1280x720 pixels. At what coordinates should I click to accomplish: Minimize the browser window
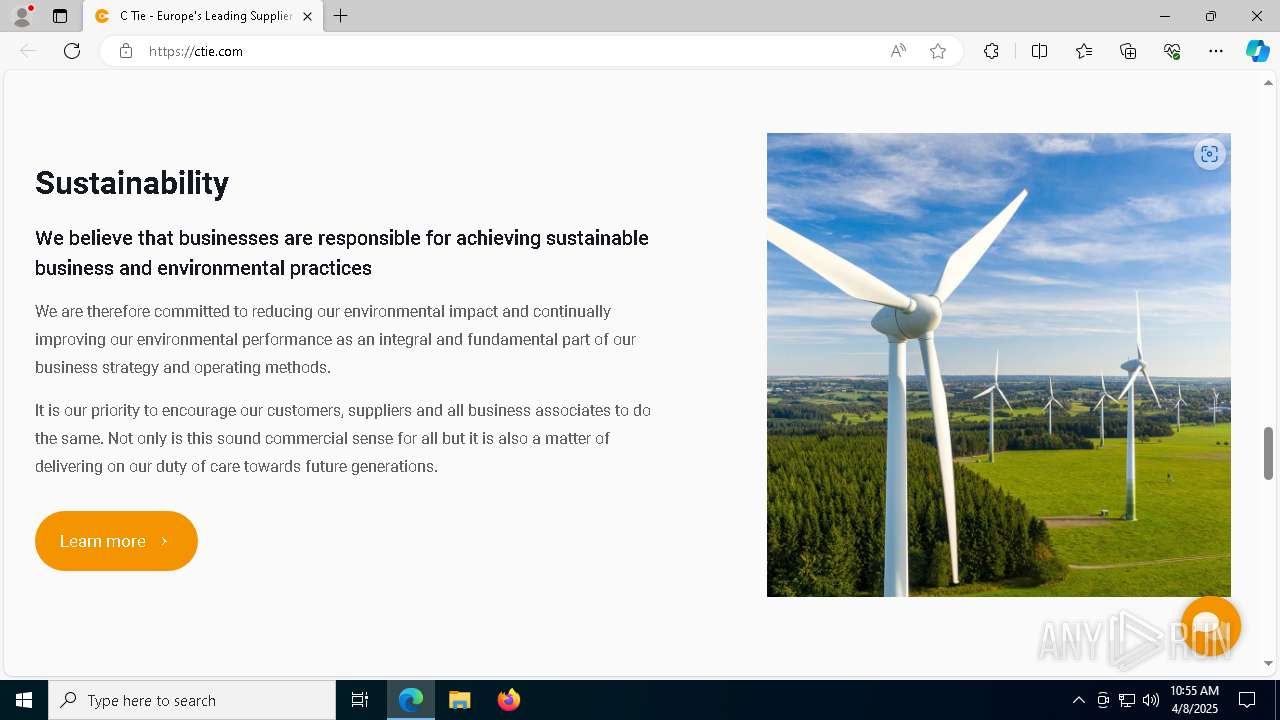pyautogui.click(x=1165, y=16)
